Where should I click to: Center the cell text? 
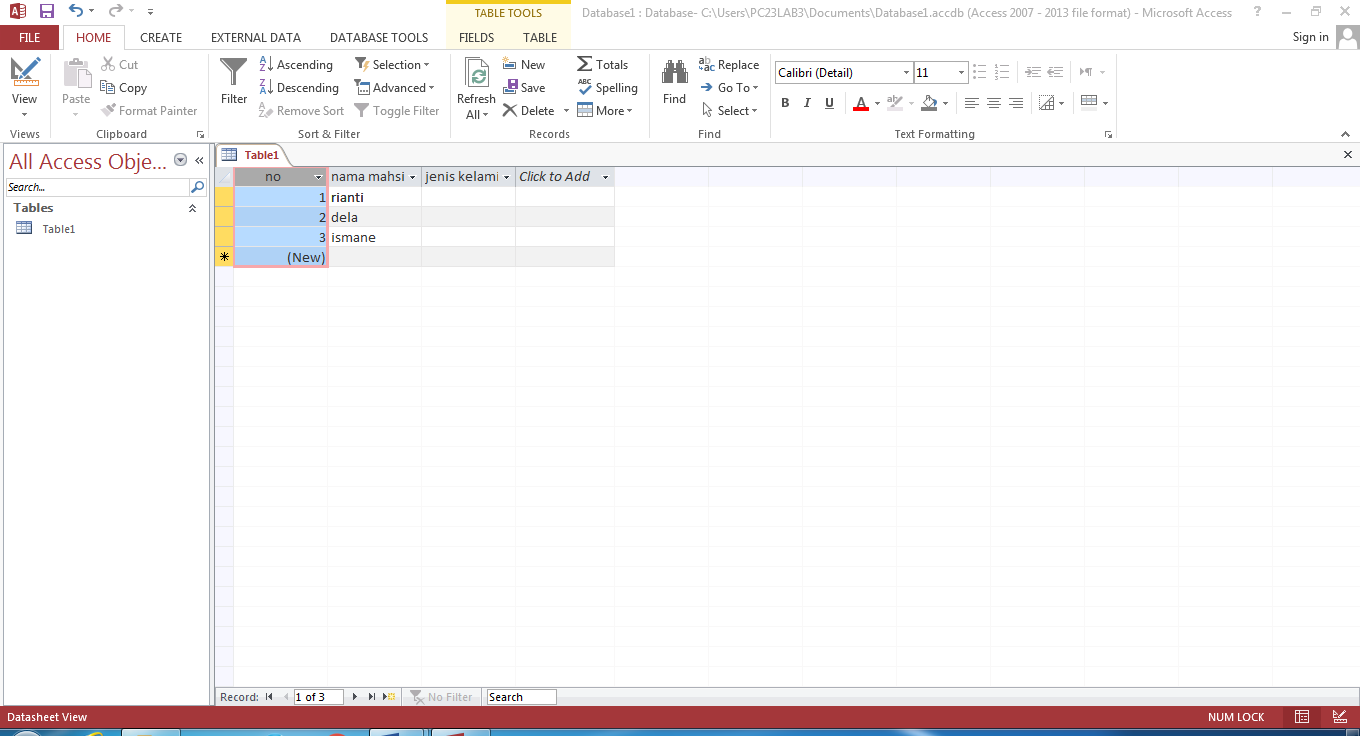[x=993, y=103]
